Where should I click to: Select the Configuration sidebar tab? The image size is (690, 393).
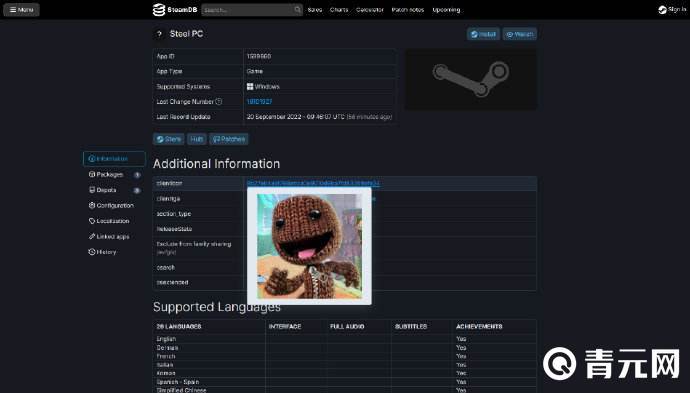114,206
